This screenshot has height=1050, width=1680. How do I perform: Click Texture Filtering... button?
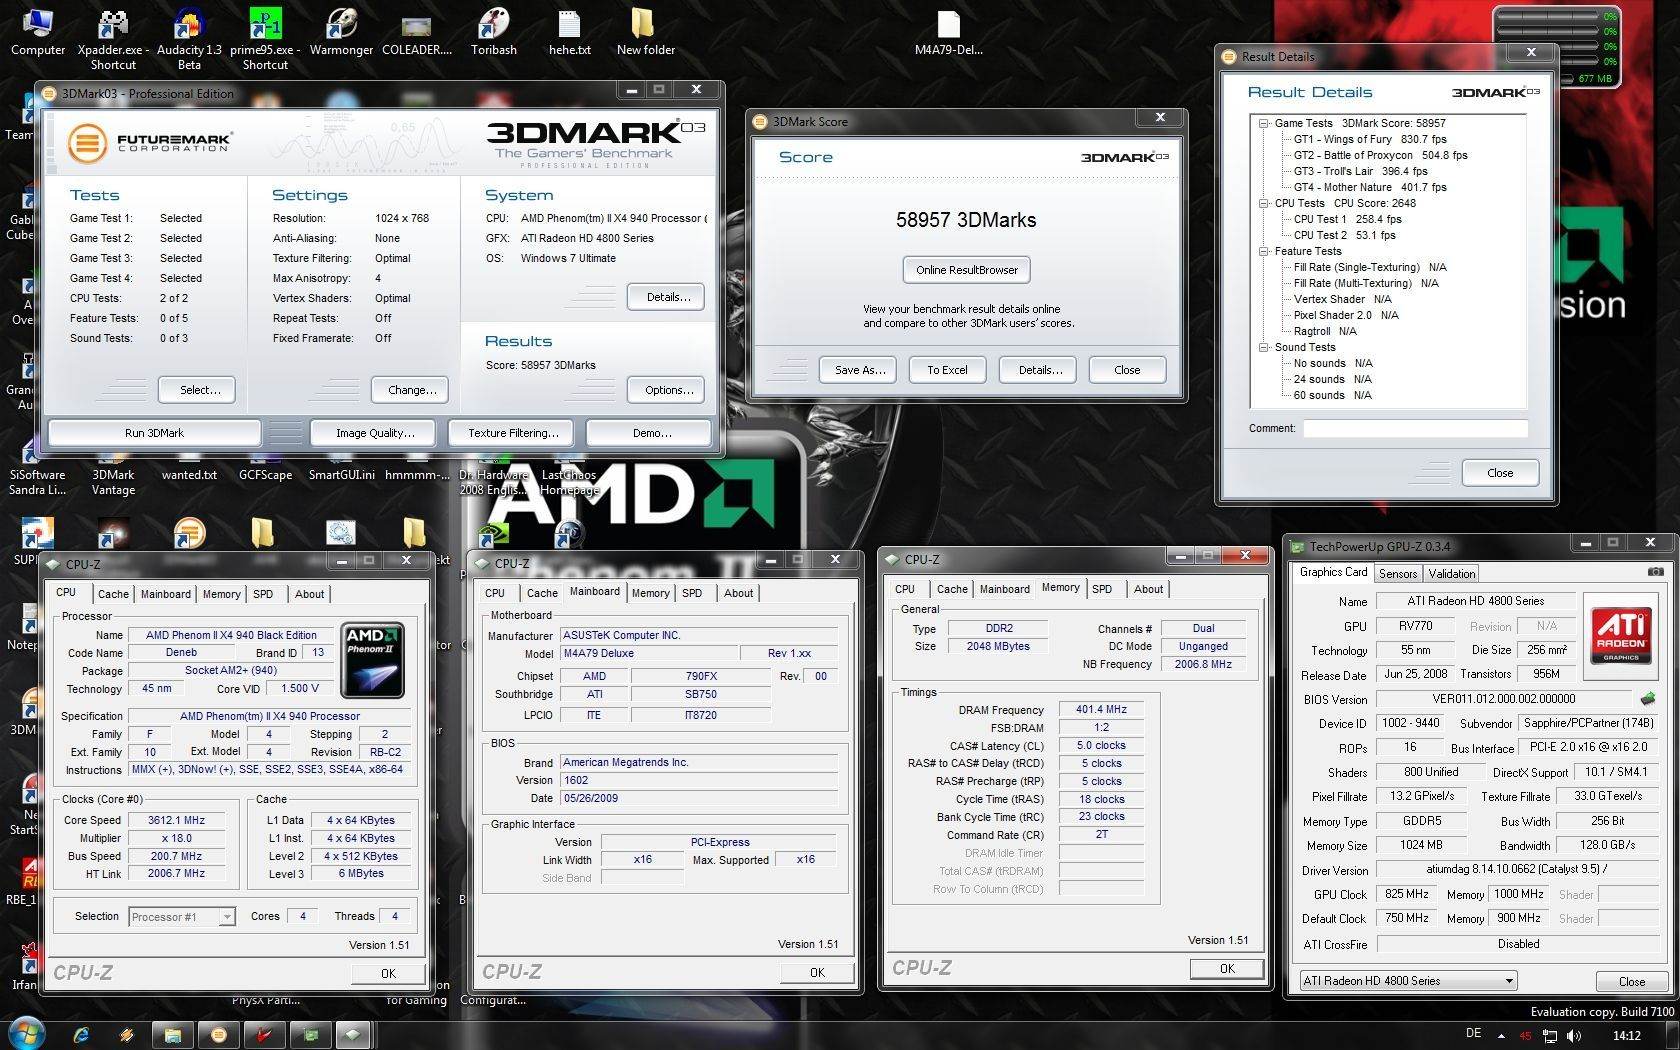pos(513,433)
